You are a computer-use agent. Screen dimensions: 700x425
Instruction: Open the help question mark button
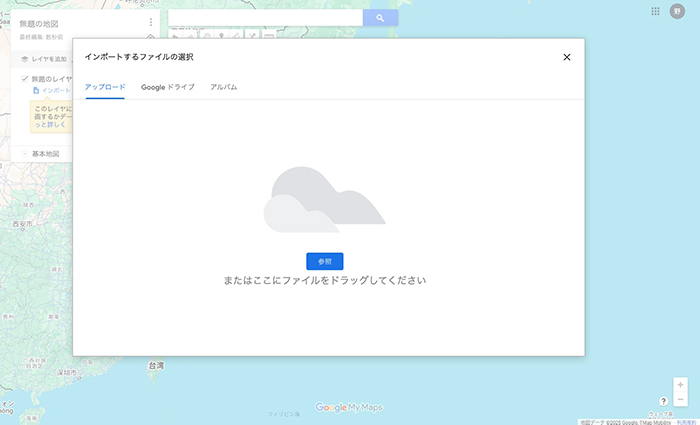663,401
